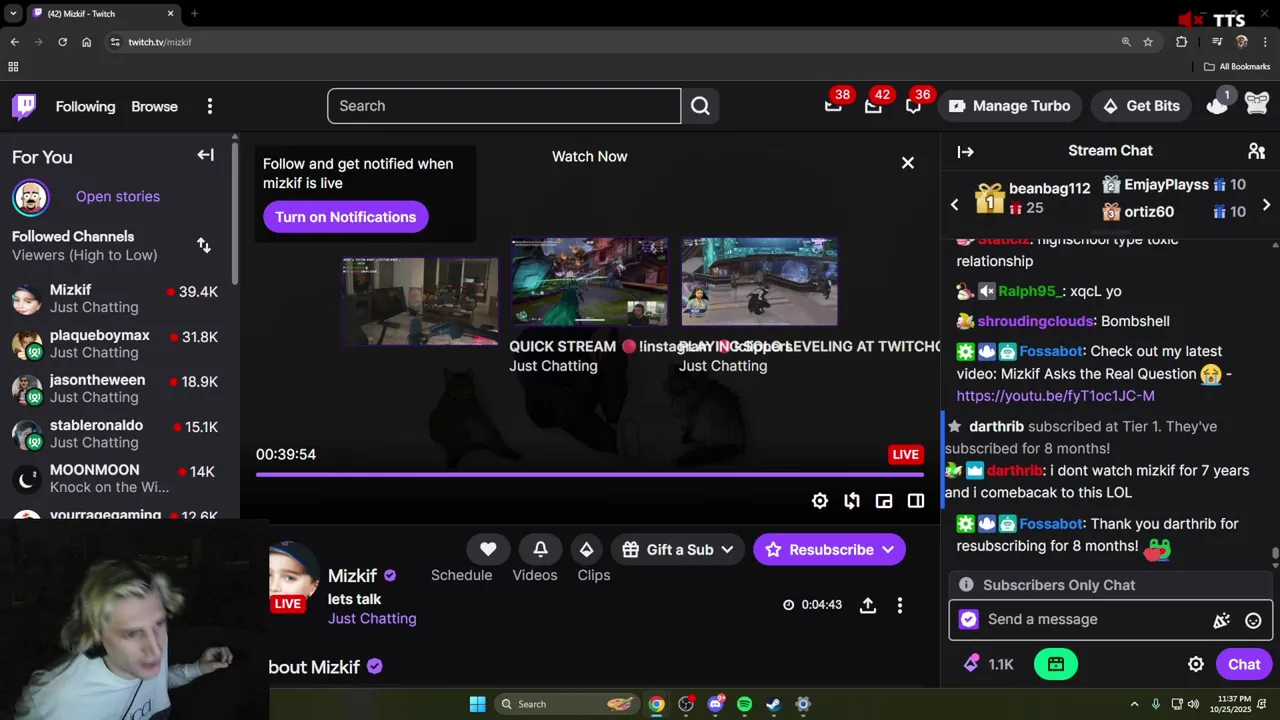Click Get Bits
The image size is (1280, 720).
[x=1141, y=106]
